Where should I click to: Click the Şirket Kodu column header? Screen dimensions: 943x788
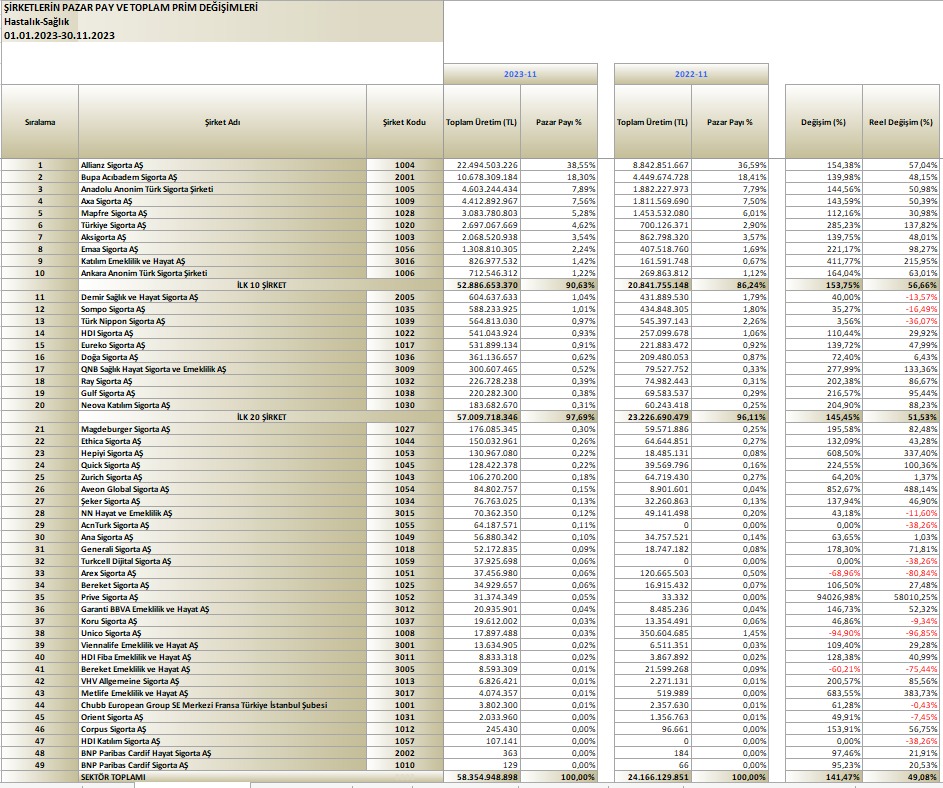tap(405, 122)
